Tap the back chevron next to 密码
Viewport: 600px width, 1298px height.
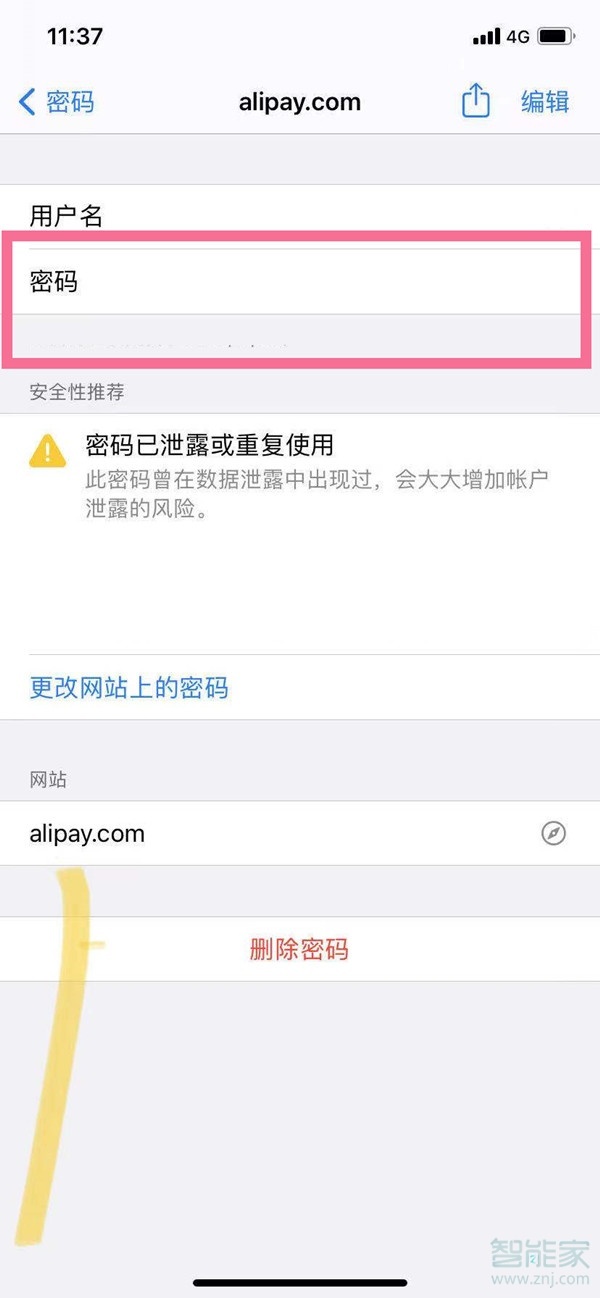[x=27, y=101]
